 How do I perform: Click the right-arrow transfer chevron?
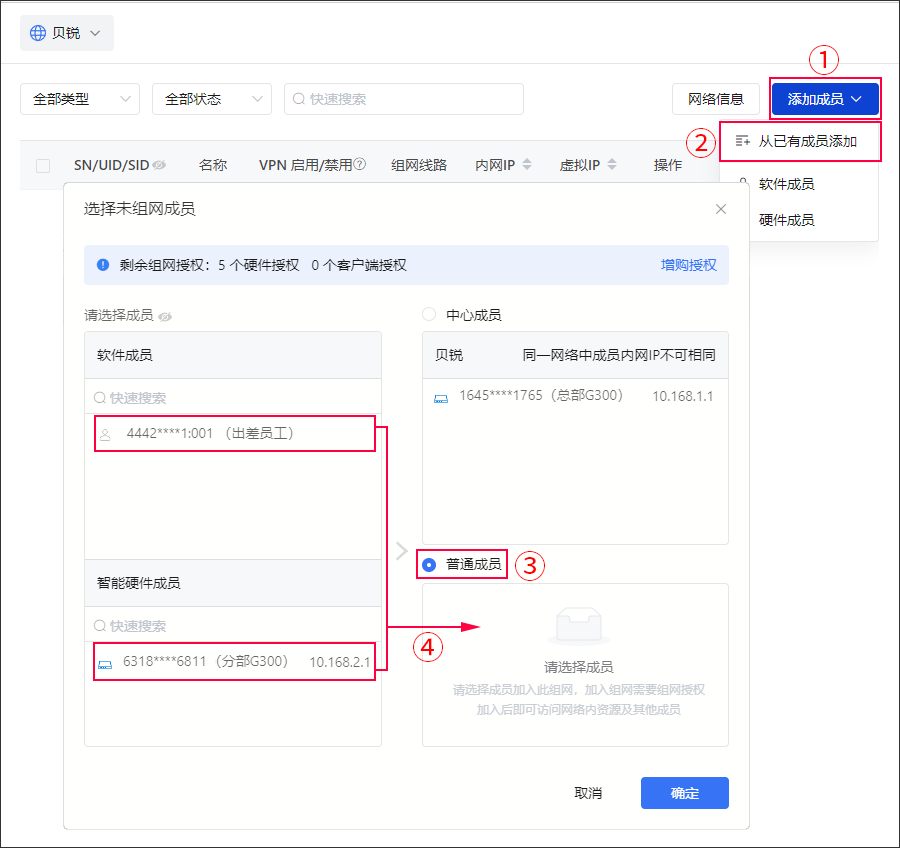pyautogui.click(x=402, y=551)
